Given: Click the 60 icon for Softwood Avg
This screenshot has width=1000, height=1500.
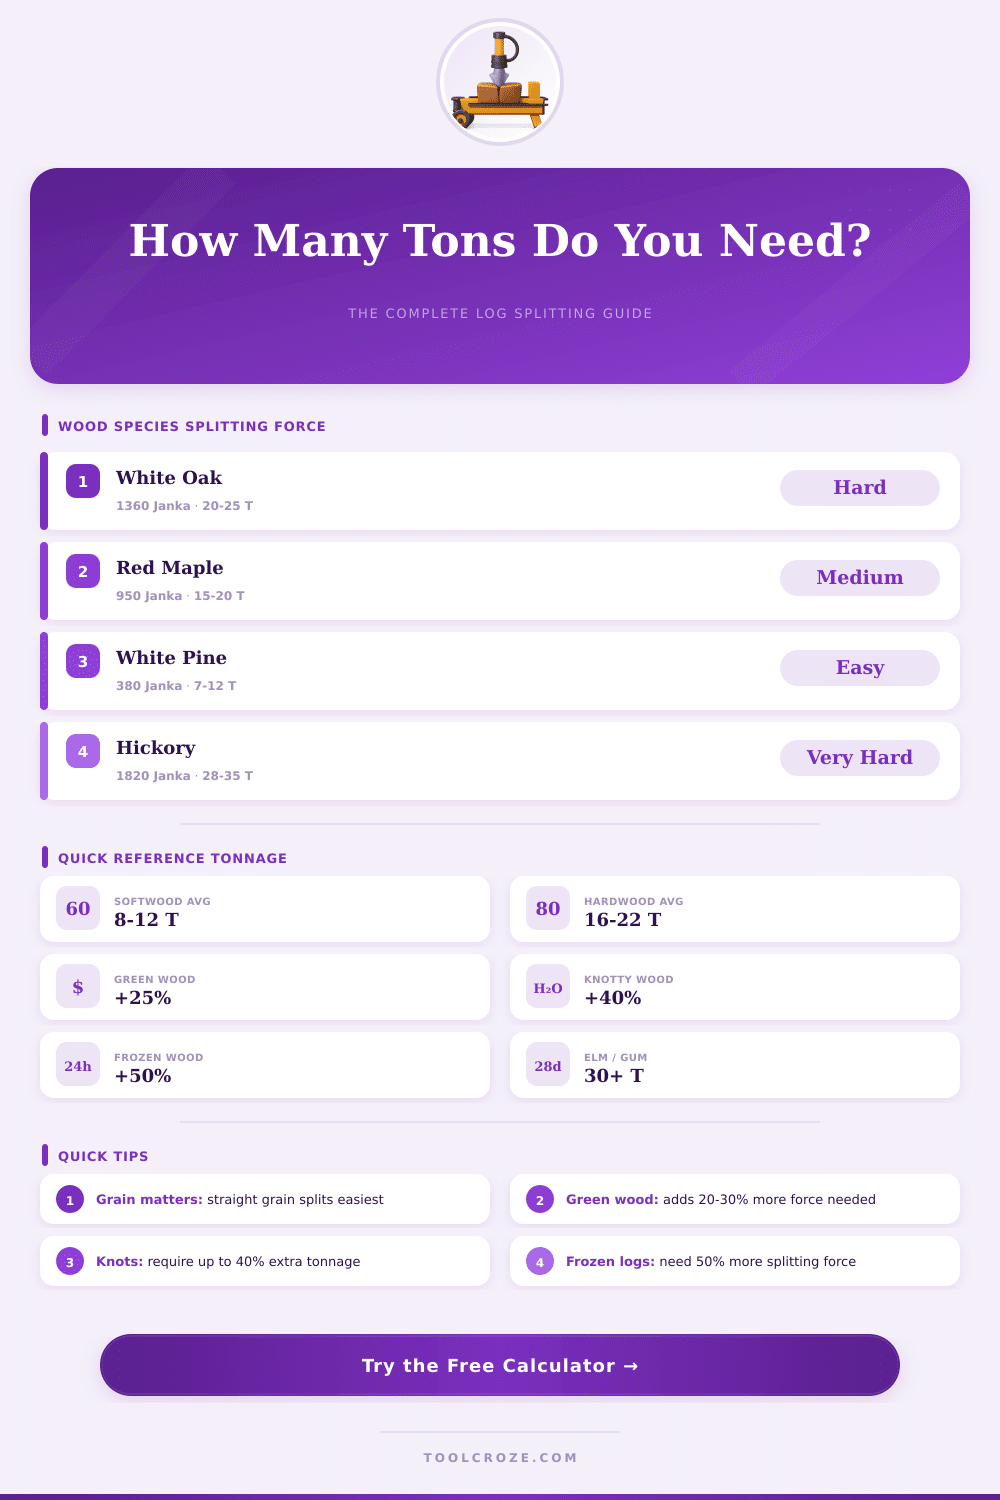Looking at the screenshot, I should (78, 908).
